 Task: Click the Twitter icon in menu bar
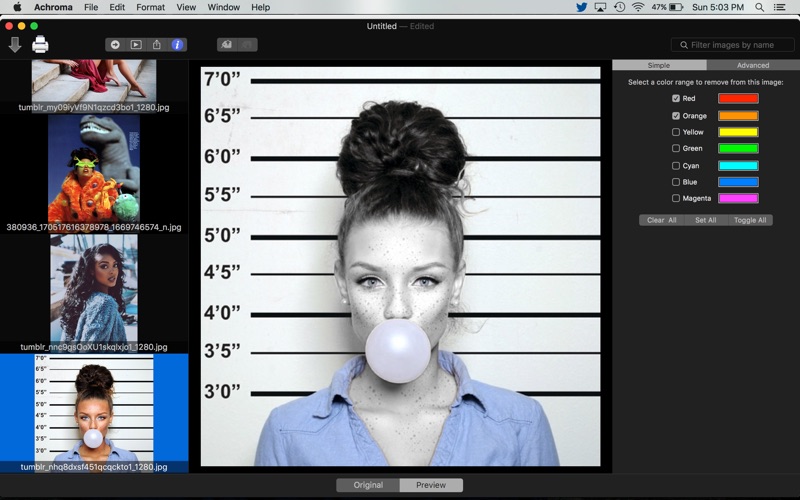[581, 7]
